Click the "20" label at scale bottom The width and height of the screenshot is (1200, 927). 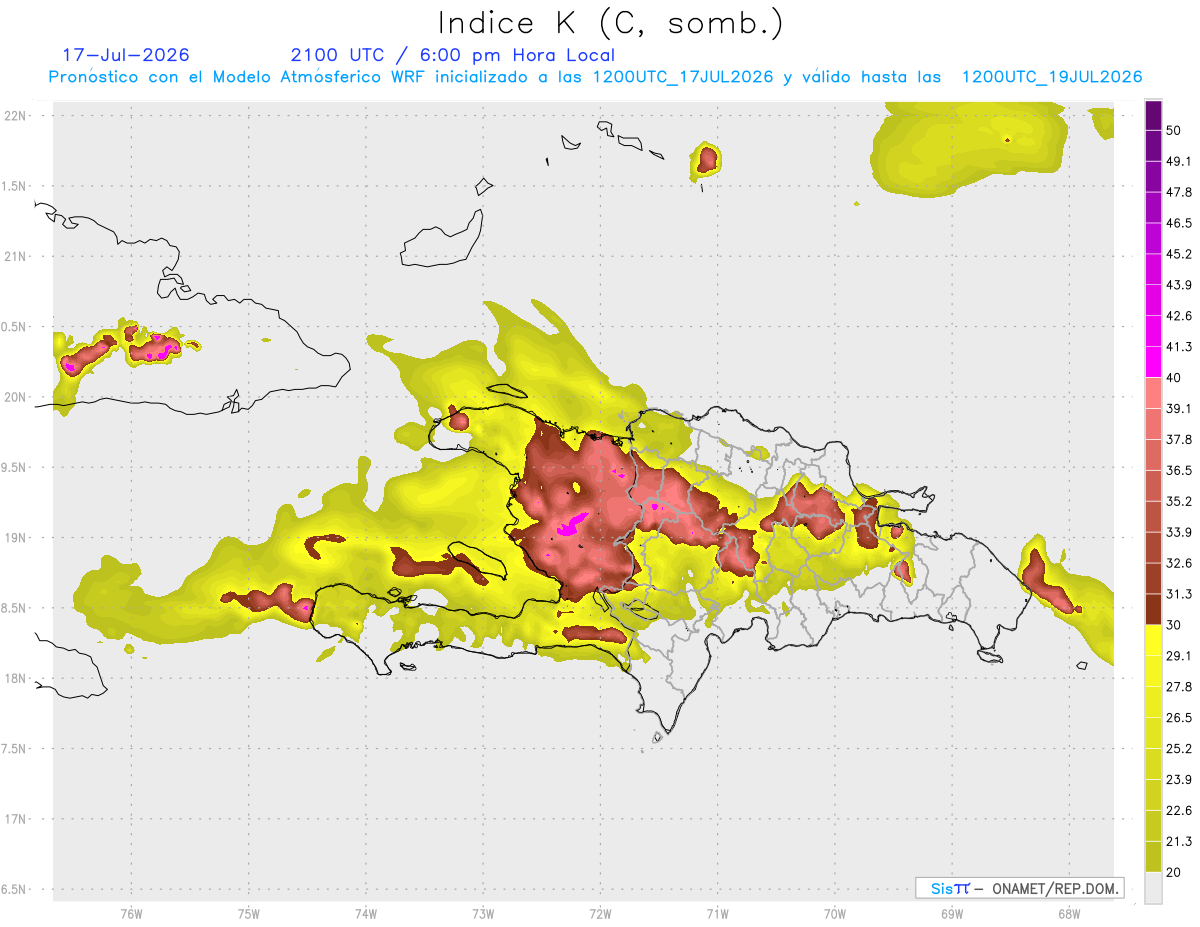pos(1175,872)
